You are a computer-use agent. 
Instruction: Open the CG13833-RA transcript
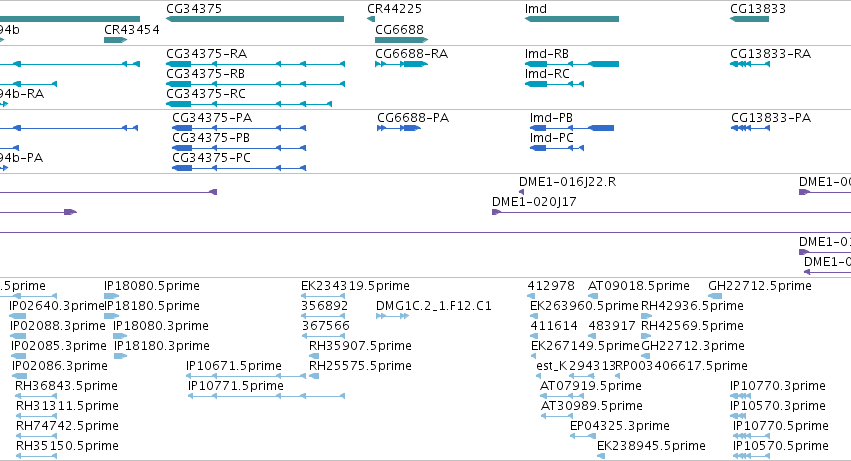click(x=750, y=64)
